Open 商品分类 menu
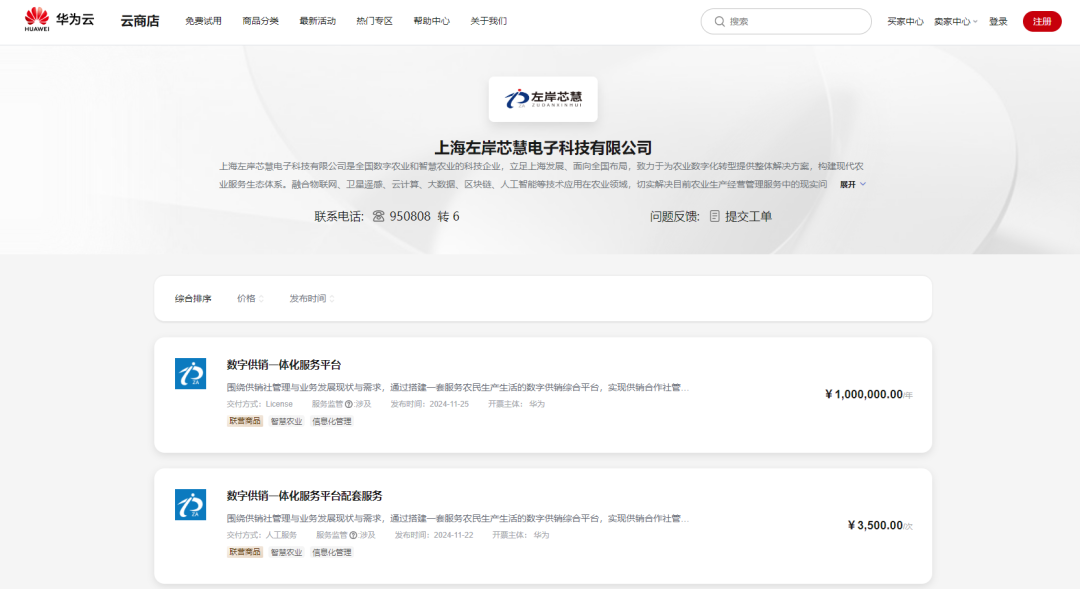Screen dimensions: 1080x589 [x=260, y=21]
